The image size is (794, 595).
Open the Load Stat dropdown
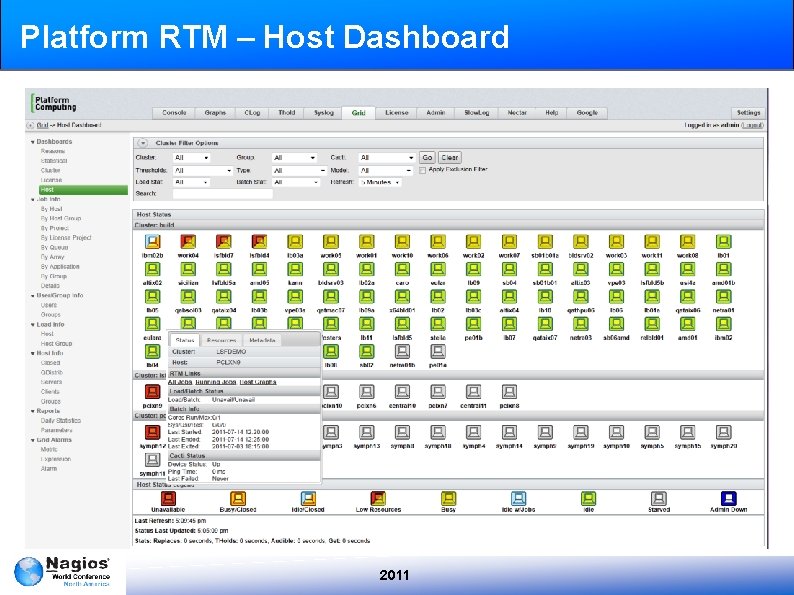[191, 182]
